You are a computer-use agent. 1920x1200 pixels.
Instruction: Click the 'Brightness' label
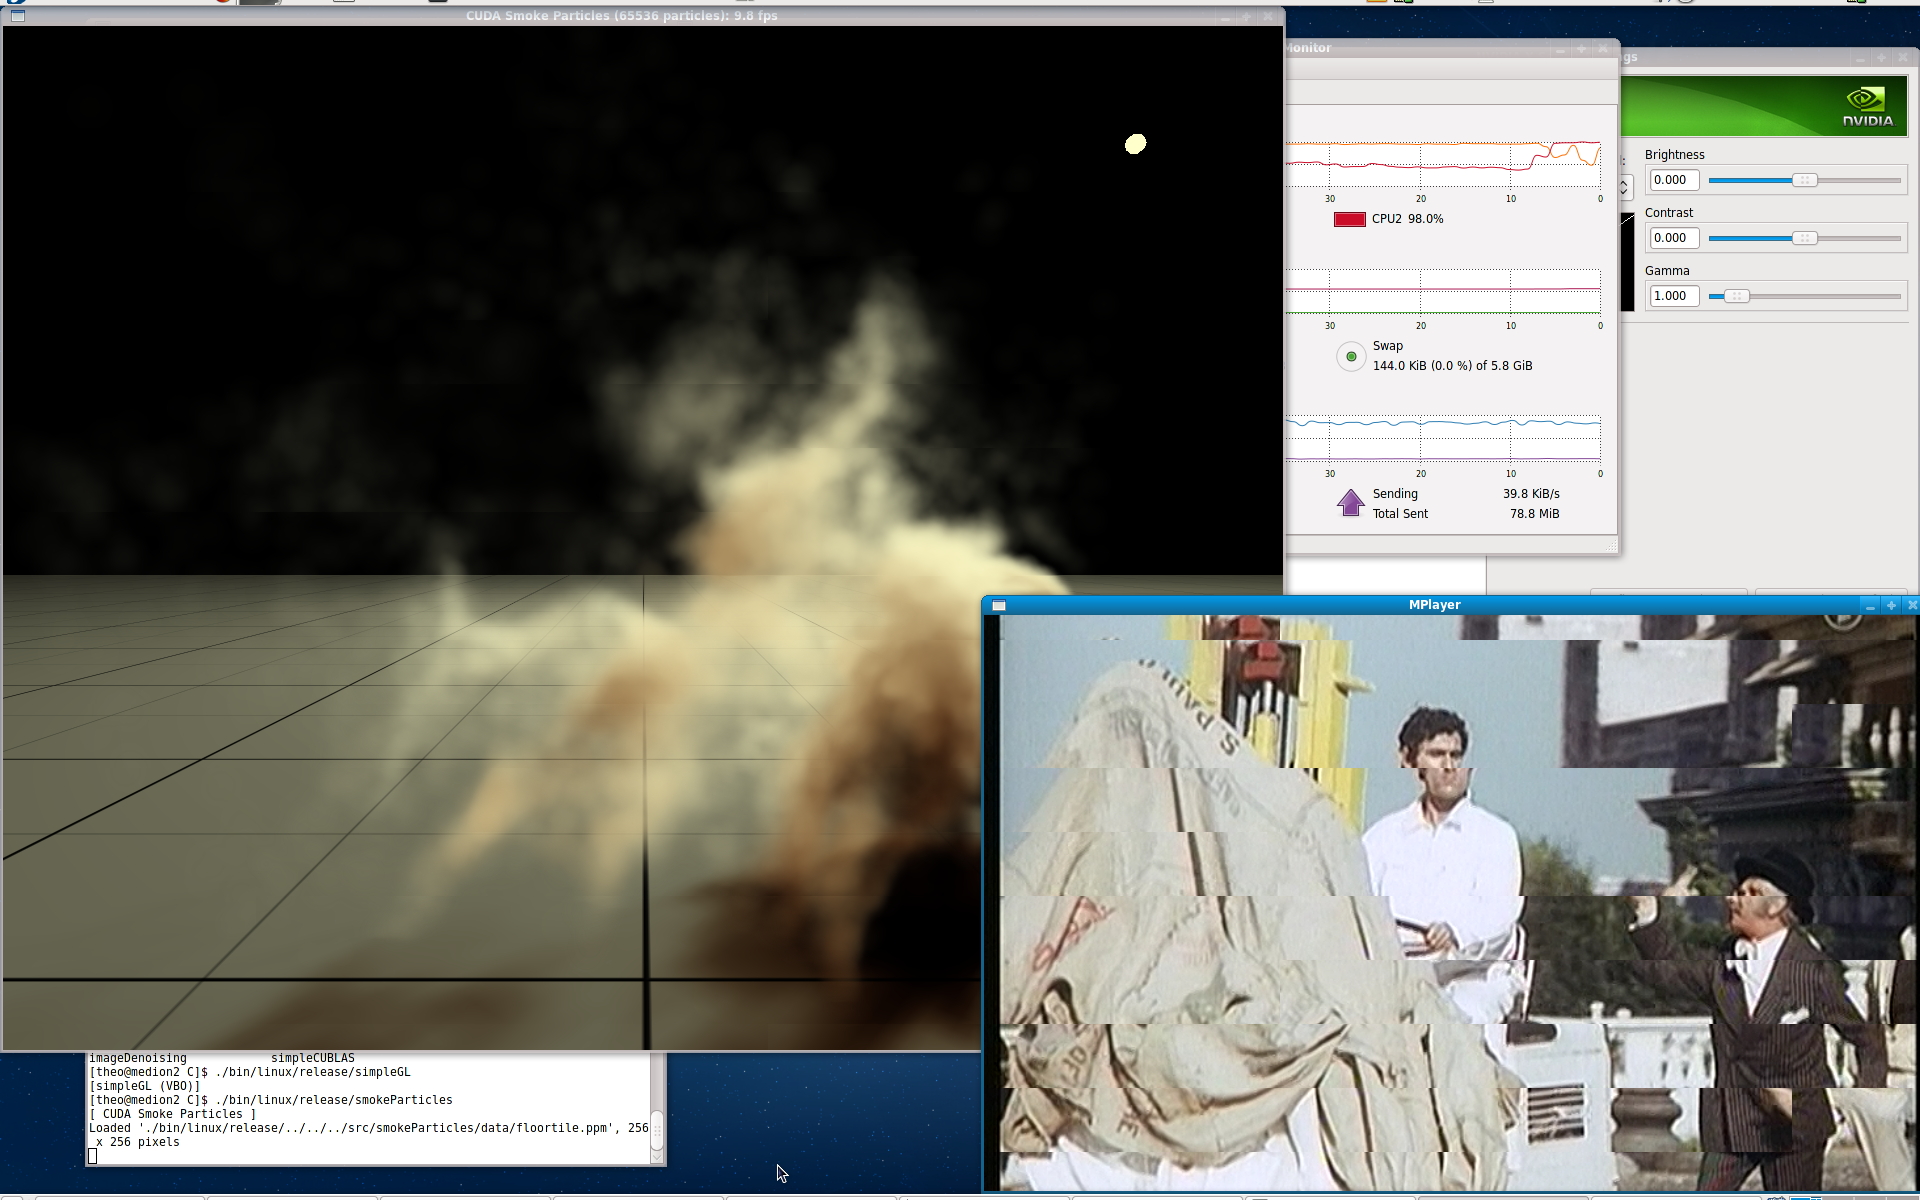tap(1674, 155)
